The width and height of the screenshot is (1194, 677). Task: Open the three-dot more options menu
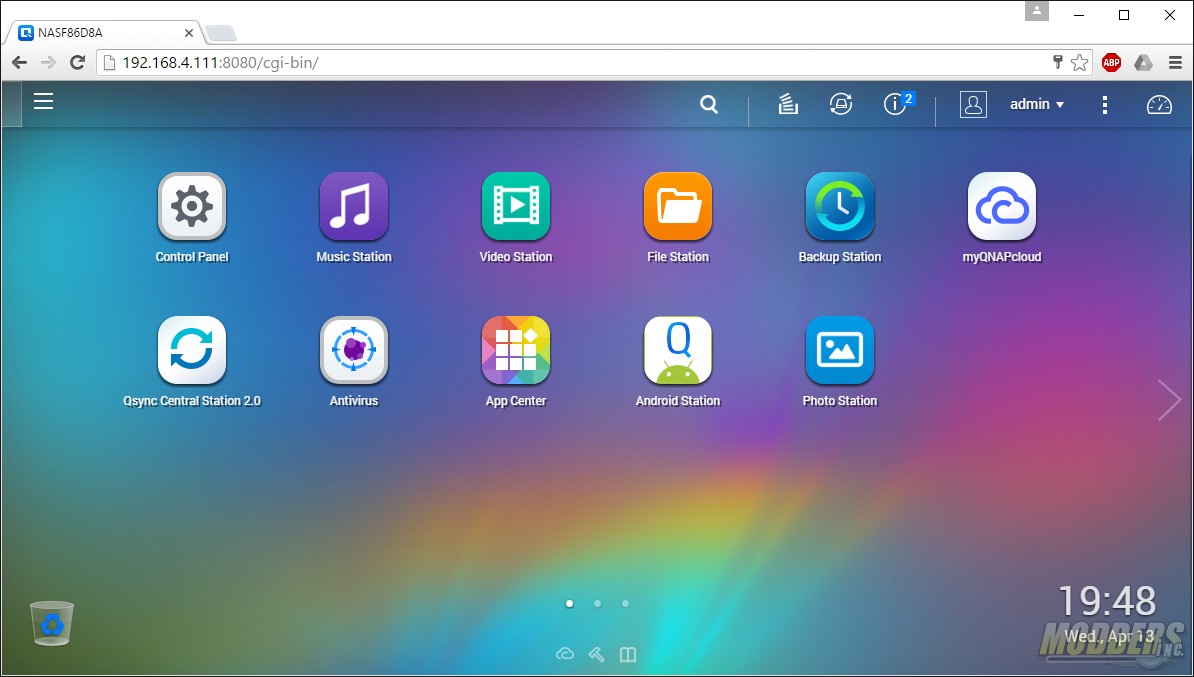[x=1105, y=104]
